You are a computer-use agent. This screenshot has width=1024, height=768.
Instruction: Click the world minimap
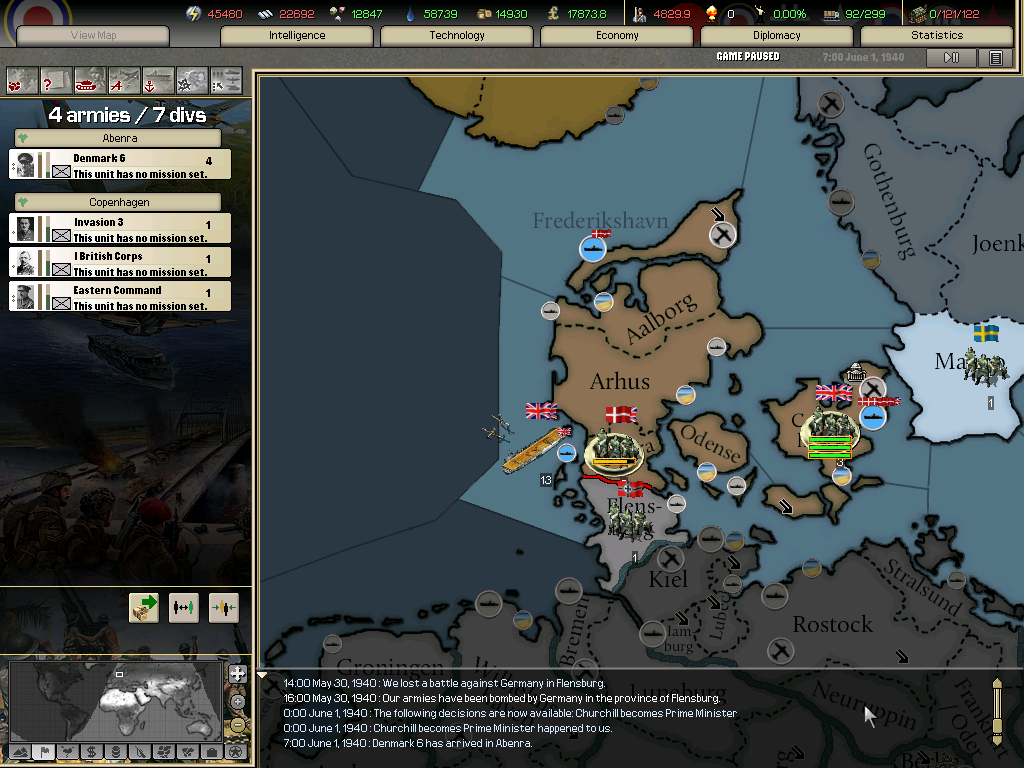point(116,703)
